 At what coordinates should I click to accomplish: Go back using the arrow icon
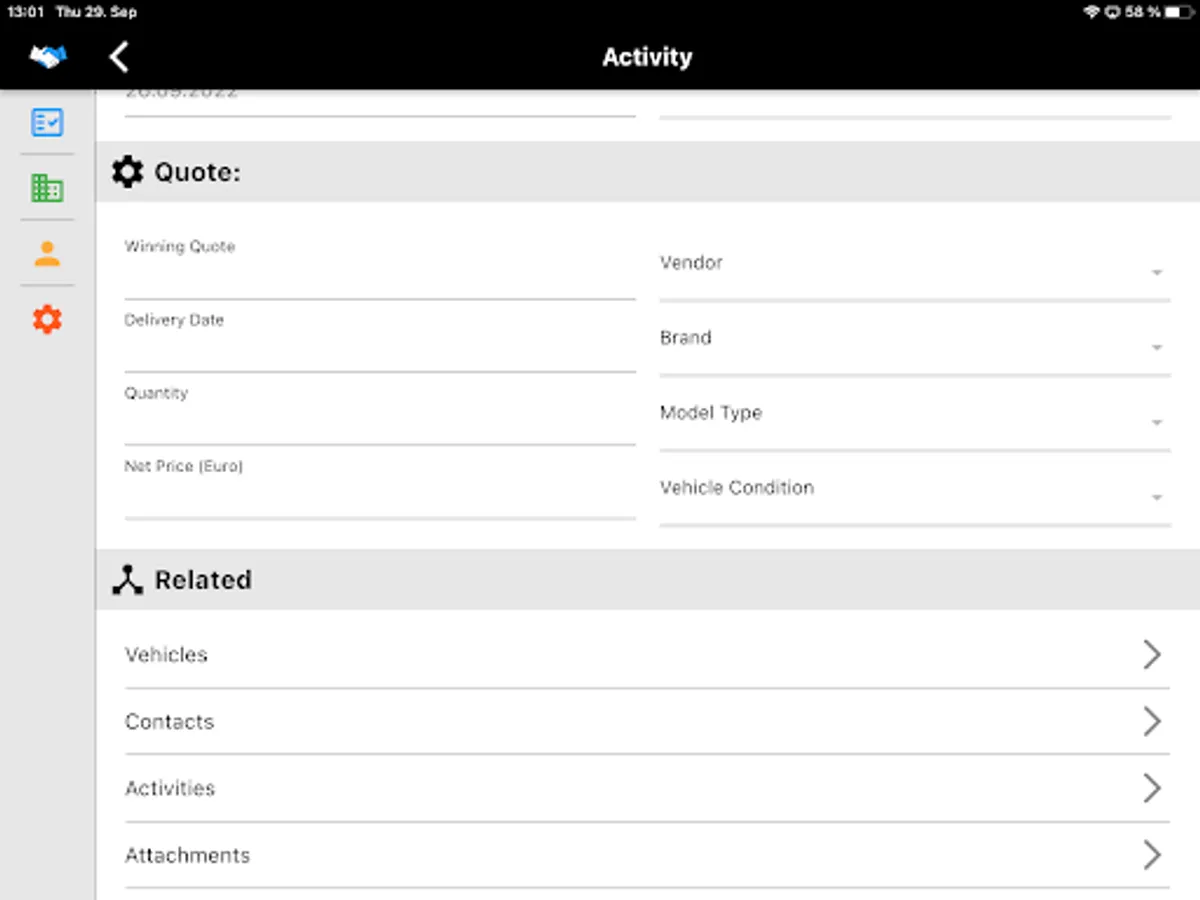[x=119, y=57]
